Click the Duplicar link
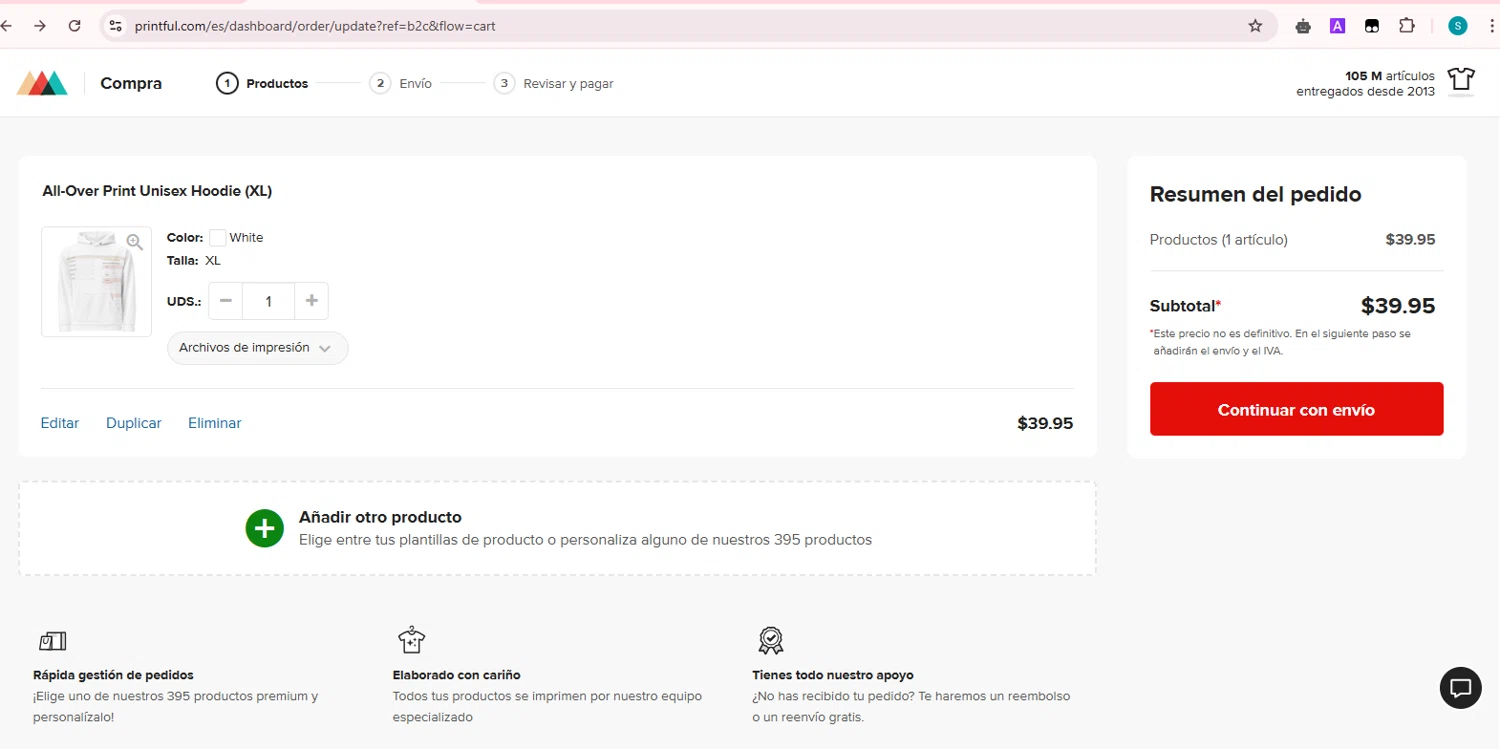This screenshot has width=1500, height=749. [134, 423]
